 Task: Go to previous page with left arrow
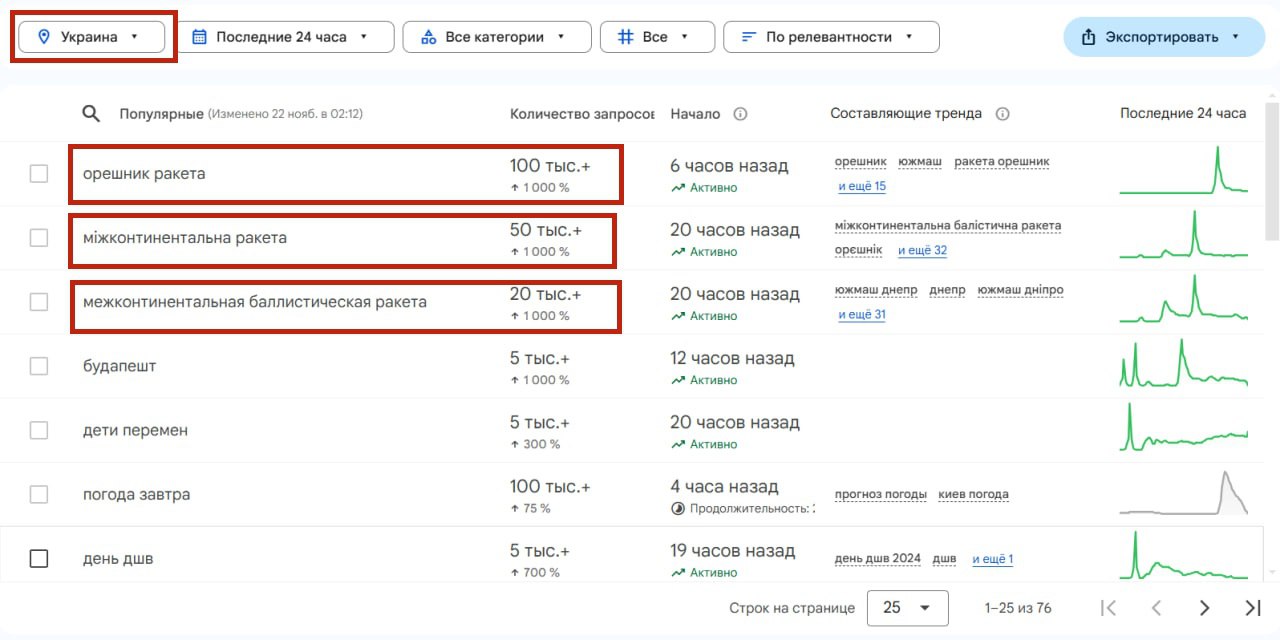point(1156,608)
